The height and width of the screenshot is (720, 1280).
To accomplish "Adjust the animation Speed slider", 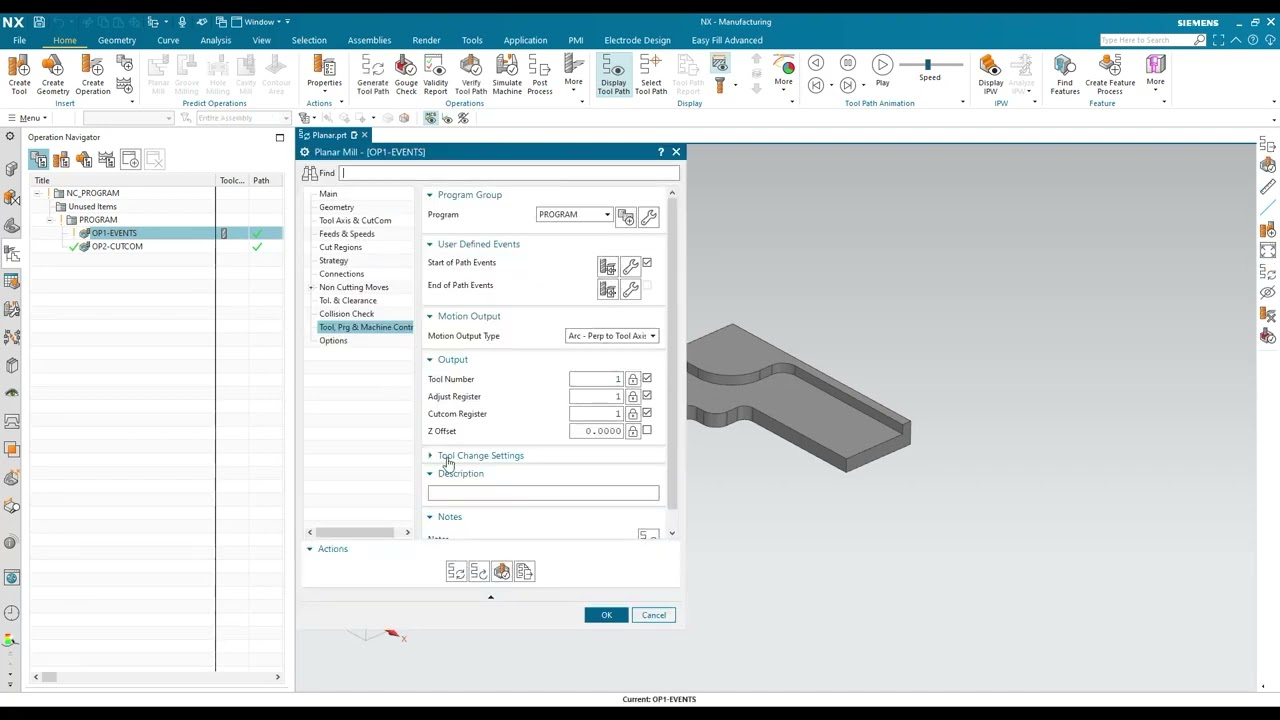I will 930,64.
